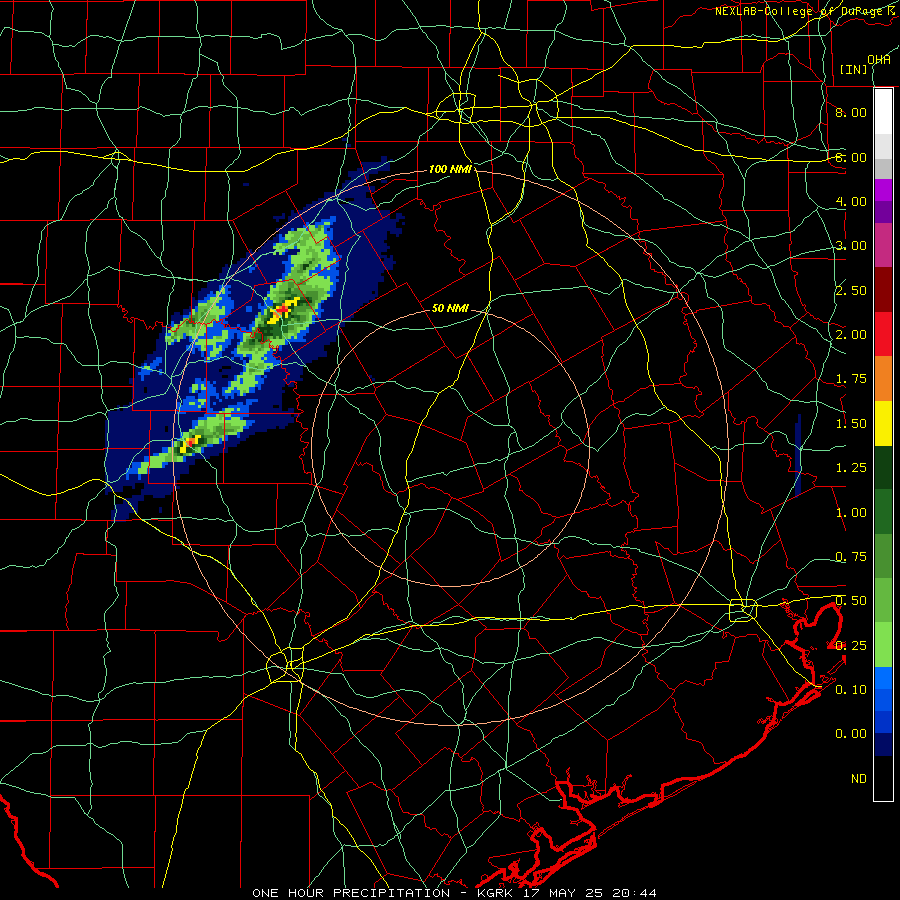
Task: Select the yellow swatch beside 1.50
Action: click(x=883, y=423)
